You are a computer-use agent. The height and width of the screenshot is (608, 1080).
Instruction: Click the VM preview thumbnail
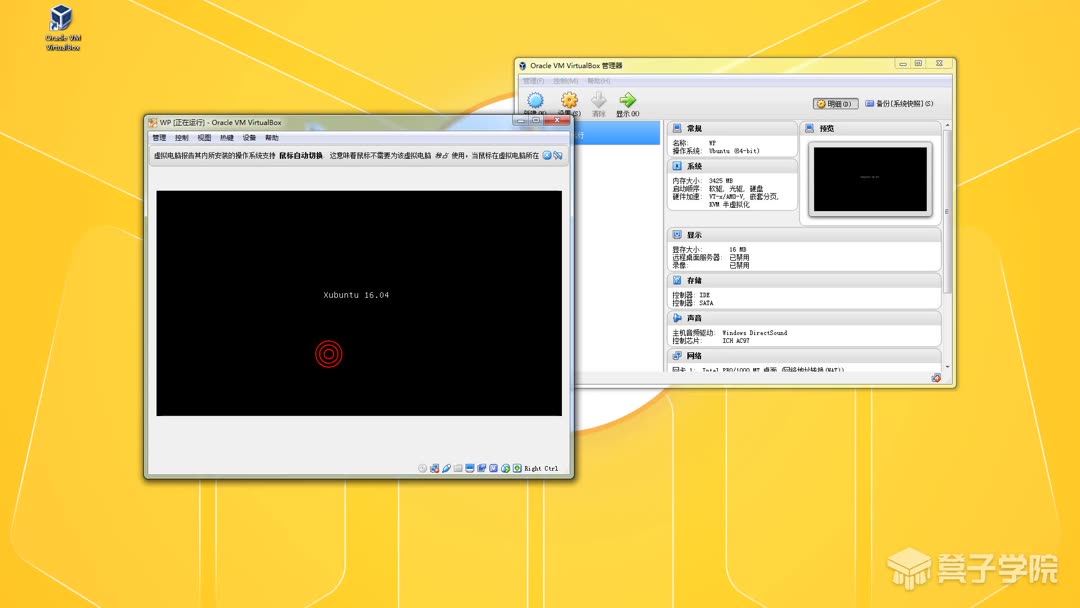click(870, 178)
